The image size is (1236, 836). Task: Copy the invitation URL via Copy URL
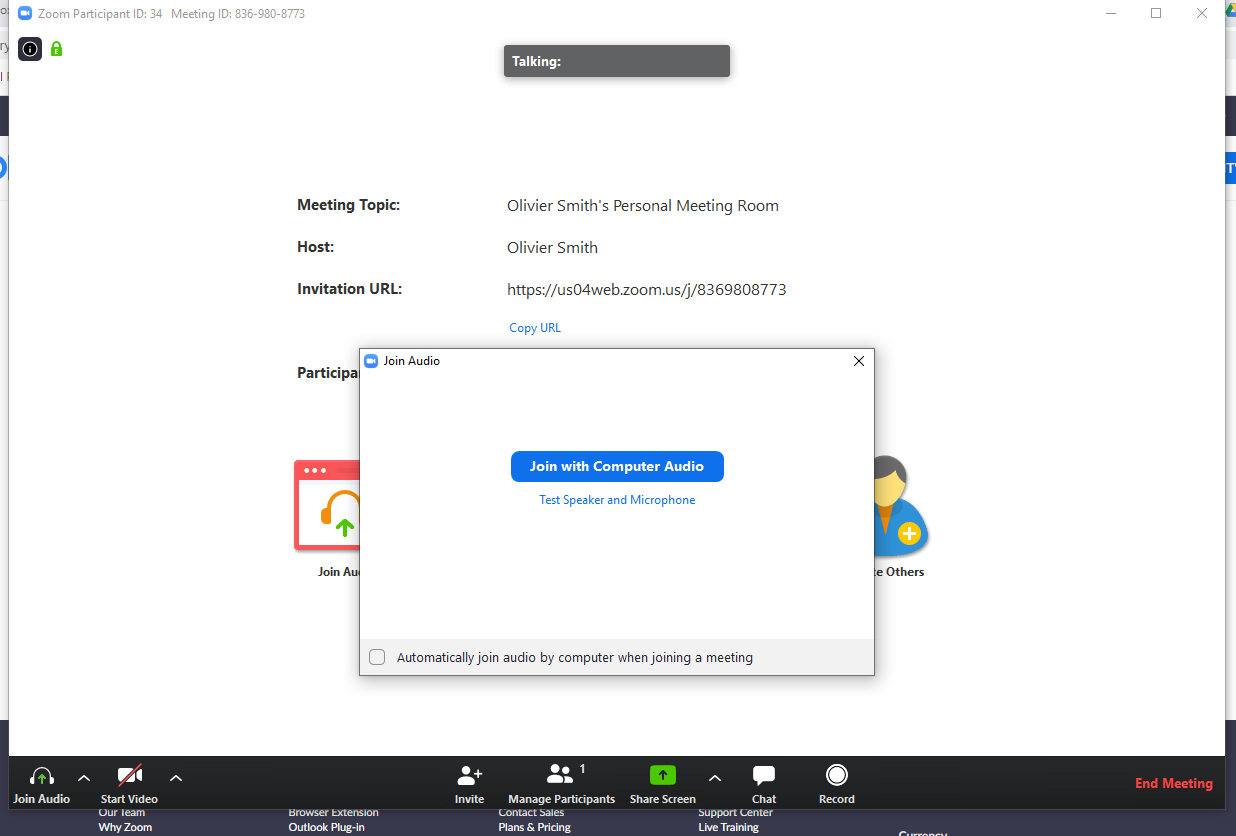pyautogui.click(x=535, y=328)
